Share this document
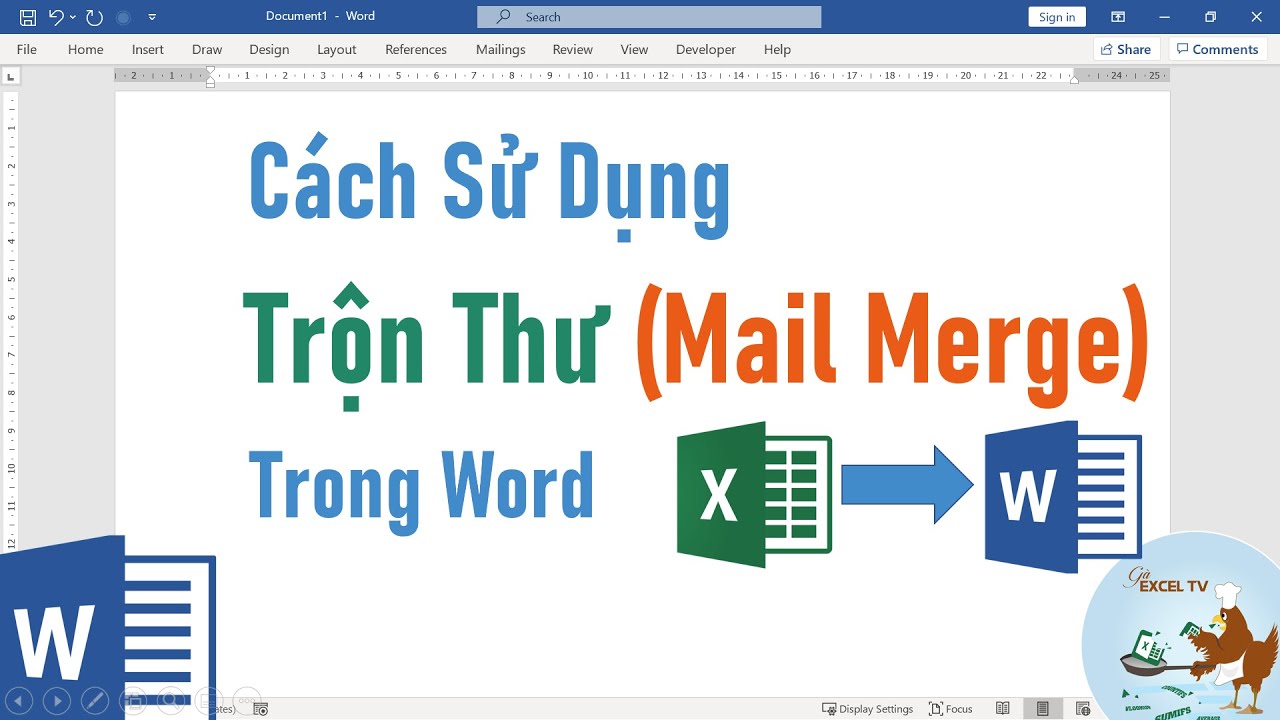 (1125, 49)
